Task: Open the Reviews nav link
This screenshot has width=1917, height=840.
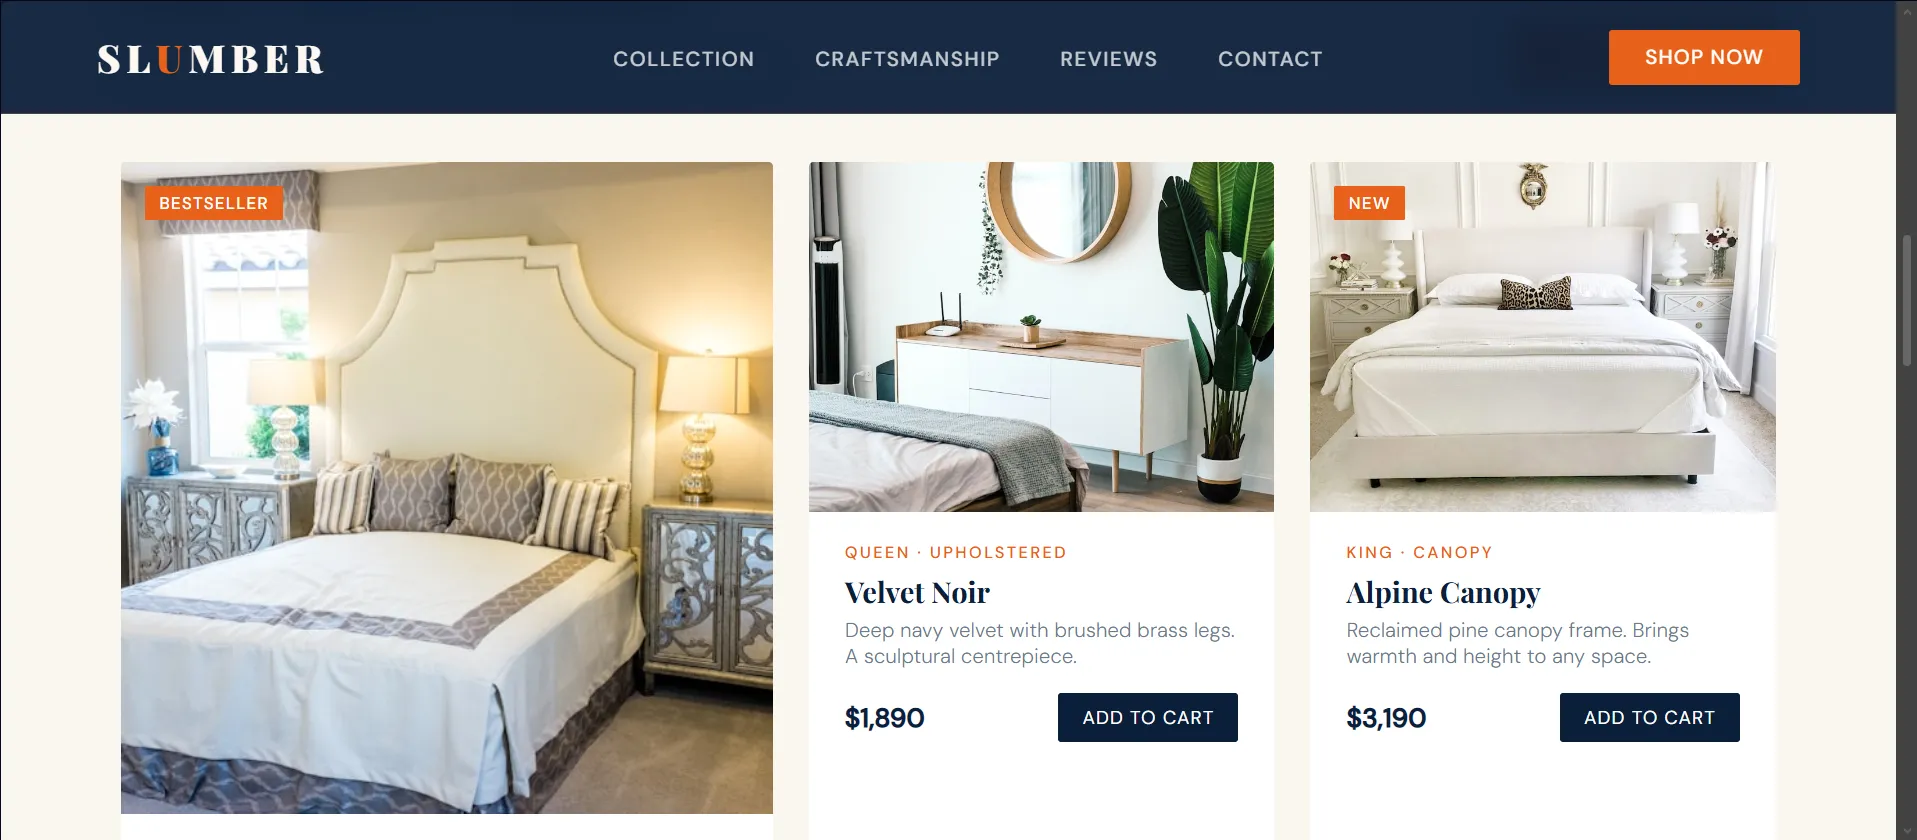Action: [1108, 59]
